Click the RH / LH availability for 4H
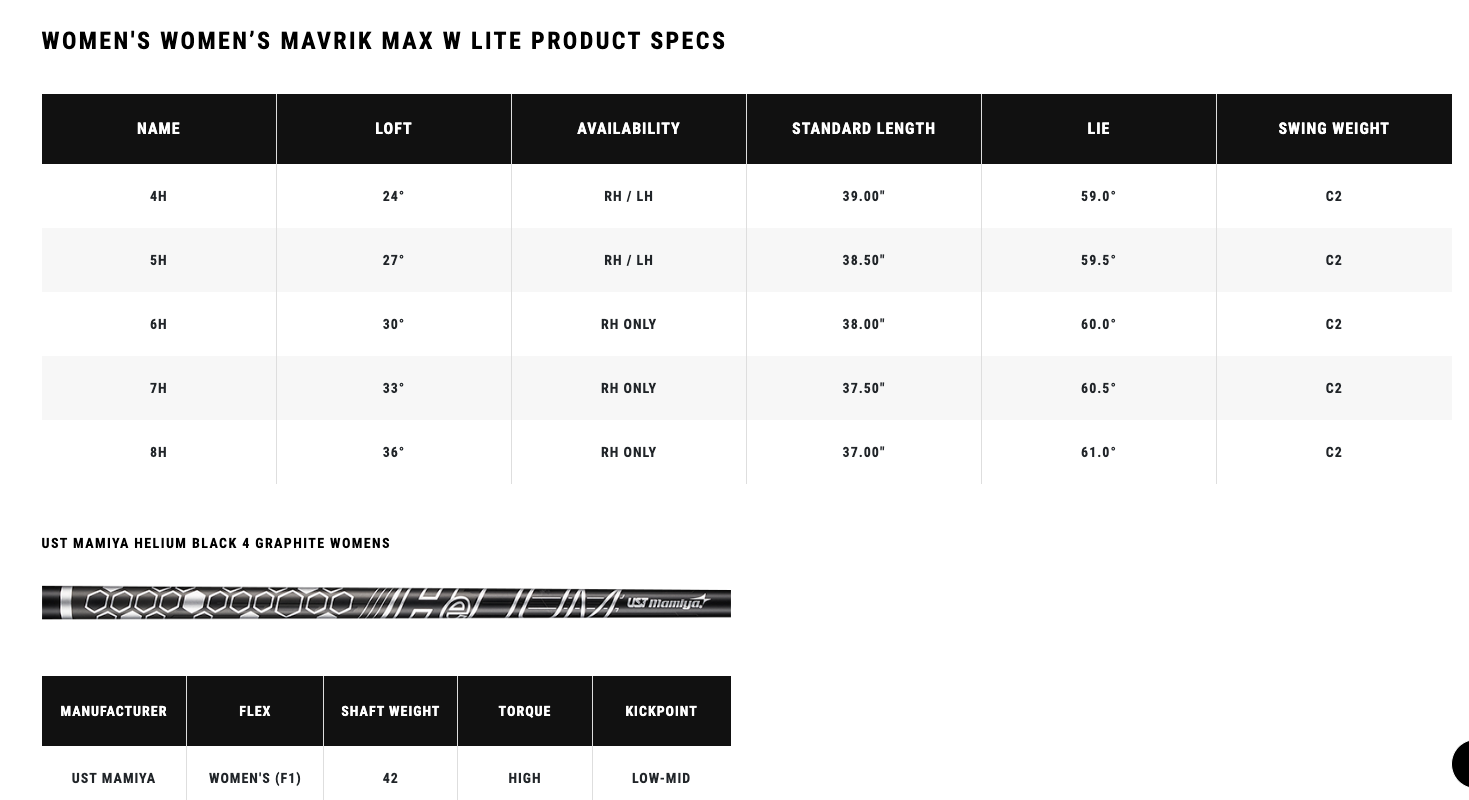The height and width of the screenshot is (800, 1469). (629, 196)
